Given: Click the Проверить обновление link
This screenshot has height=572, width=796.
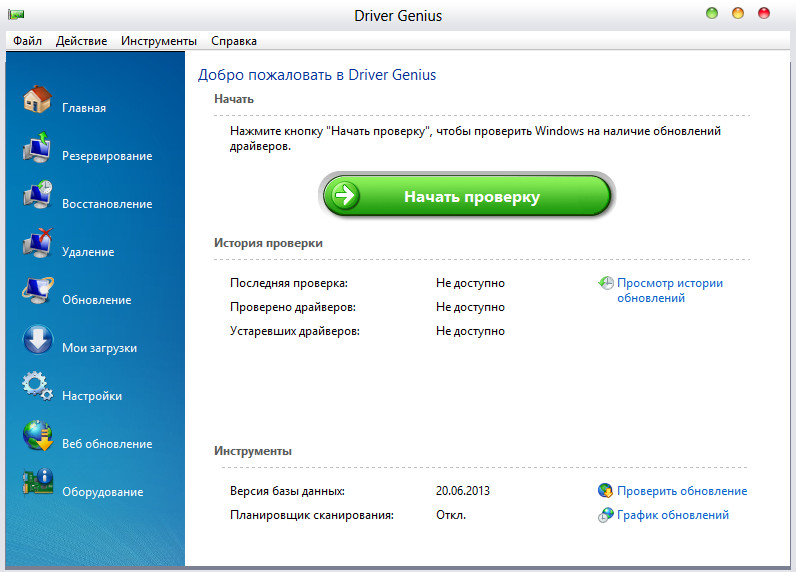Looking at the screenshot, I should click(x=682, y=491).
